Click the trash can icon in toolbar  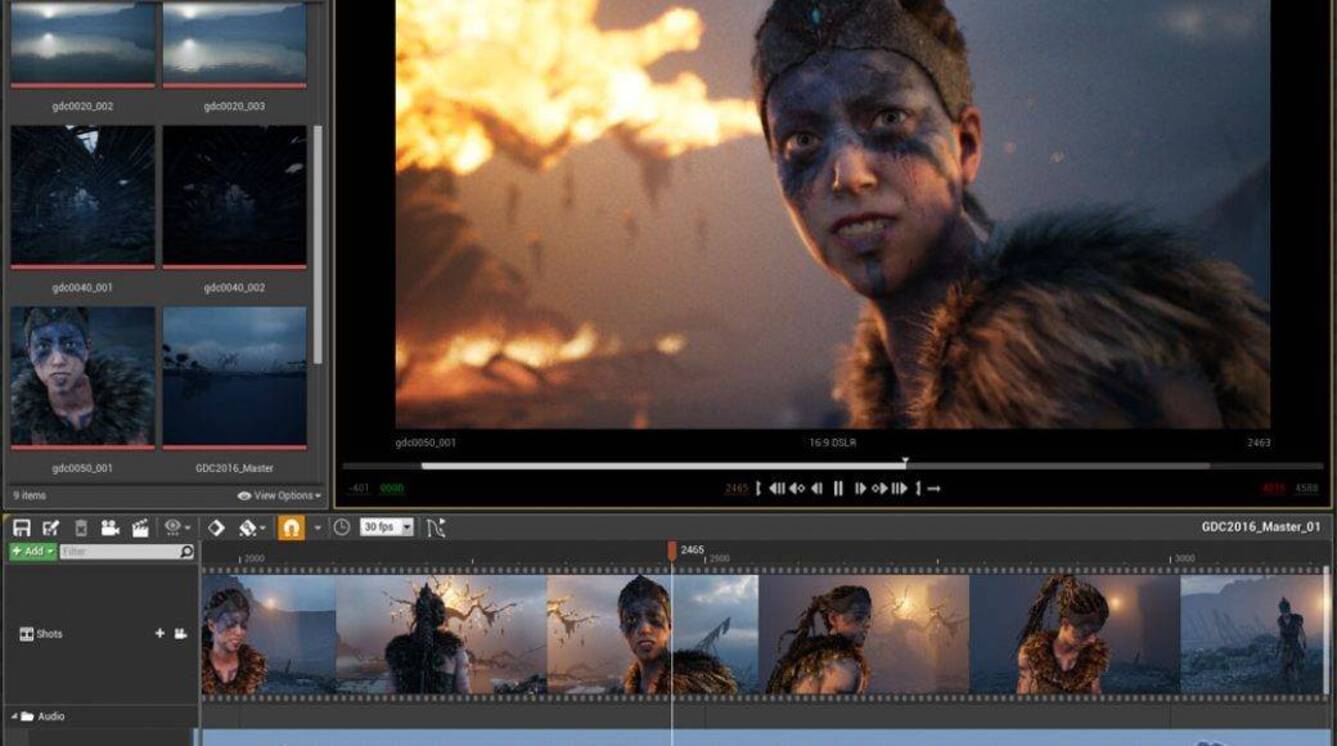[81, 527]
